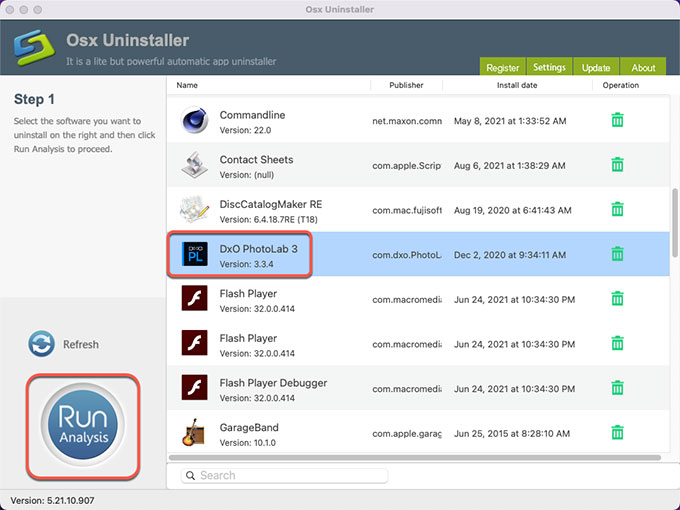680x510 pixels.
Task: Click the GarageBand trash icon
Action: 617,432
